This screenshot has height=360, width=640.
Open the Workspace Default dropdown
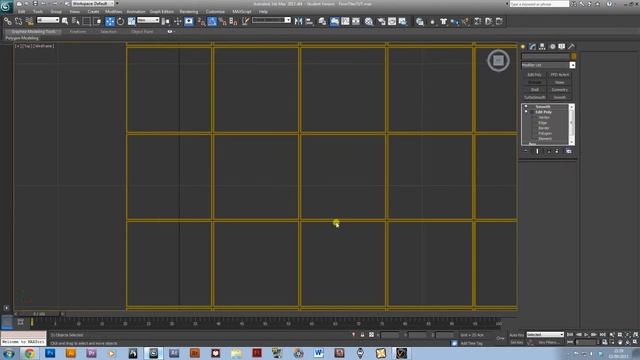coord(93,4)
